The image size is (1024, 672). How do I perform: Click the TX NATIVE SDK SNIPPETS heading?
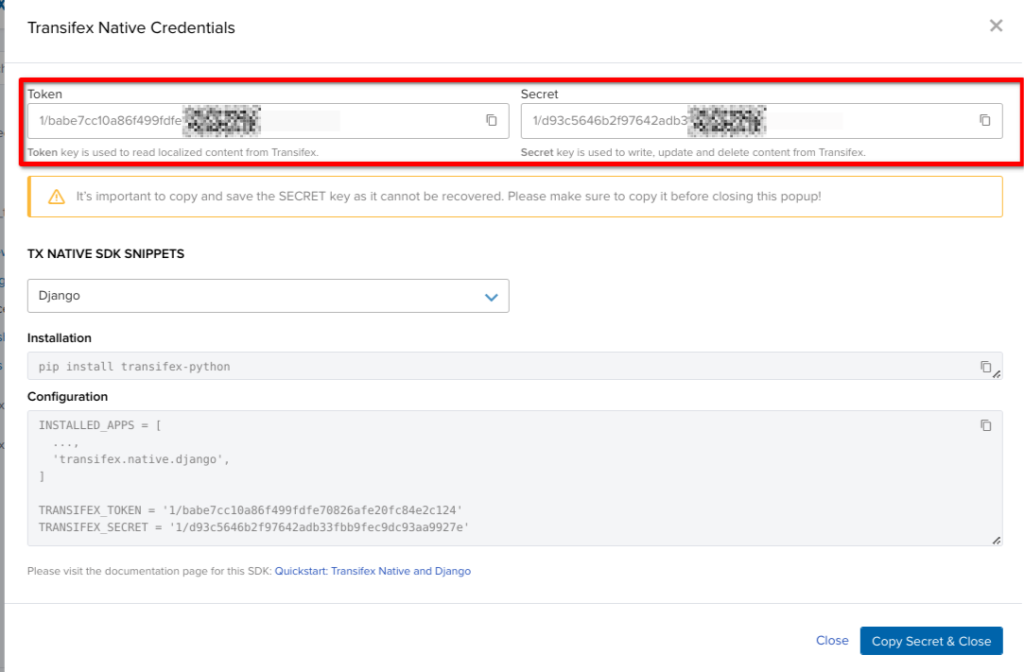click(x=106, y=253)
